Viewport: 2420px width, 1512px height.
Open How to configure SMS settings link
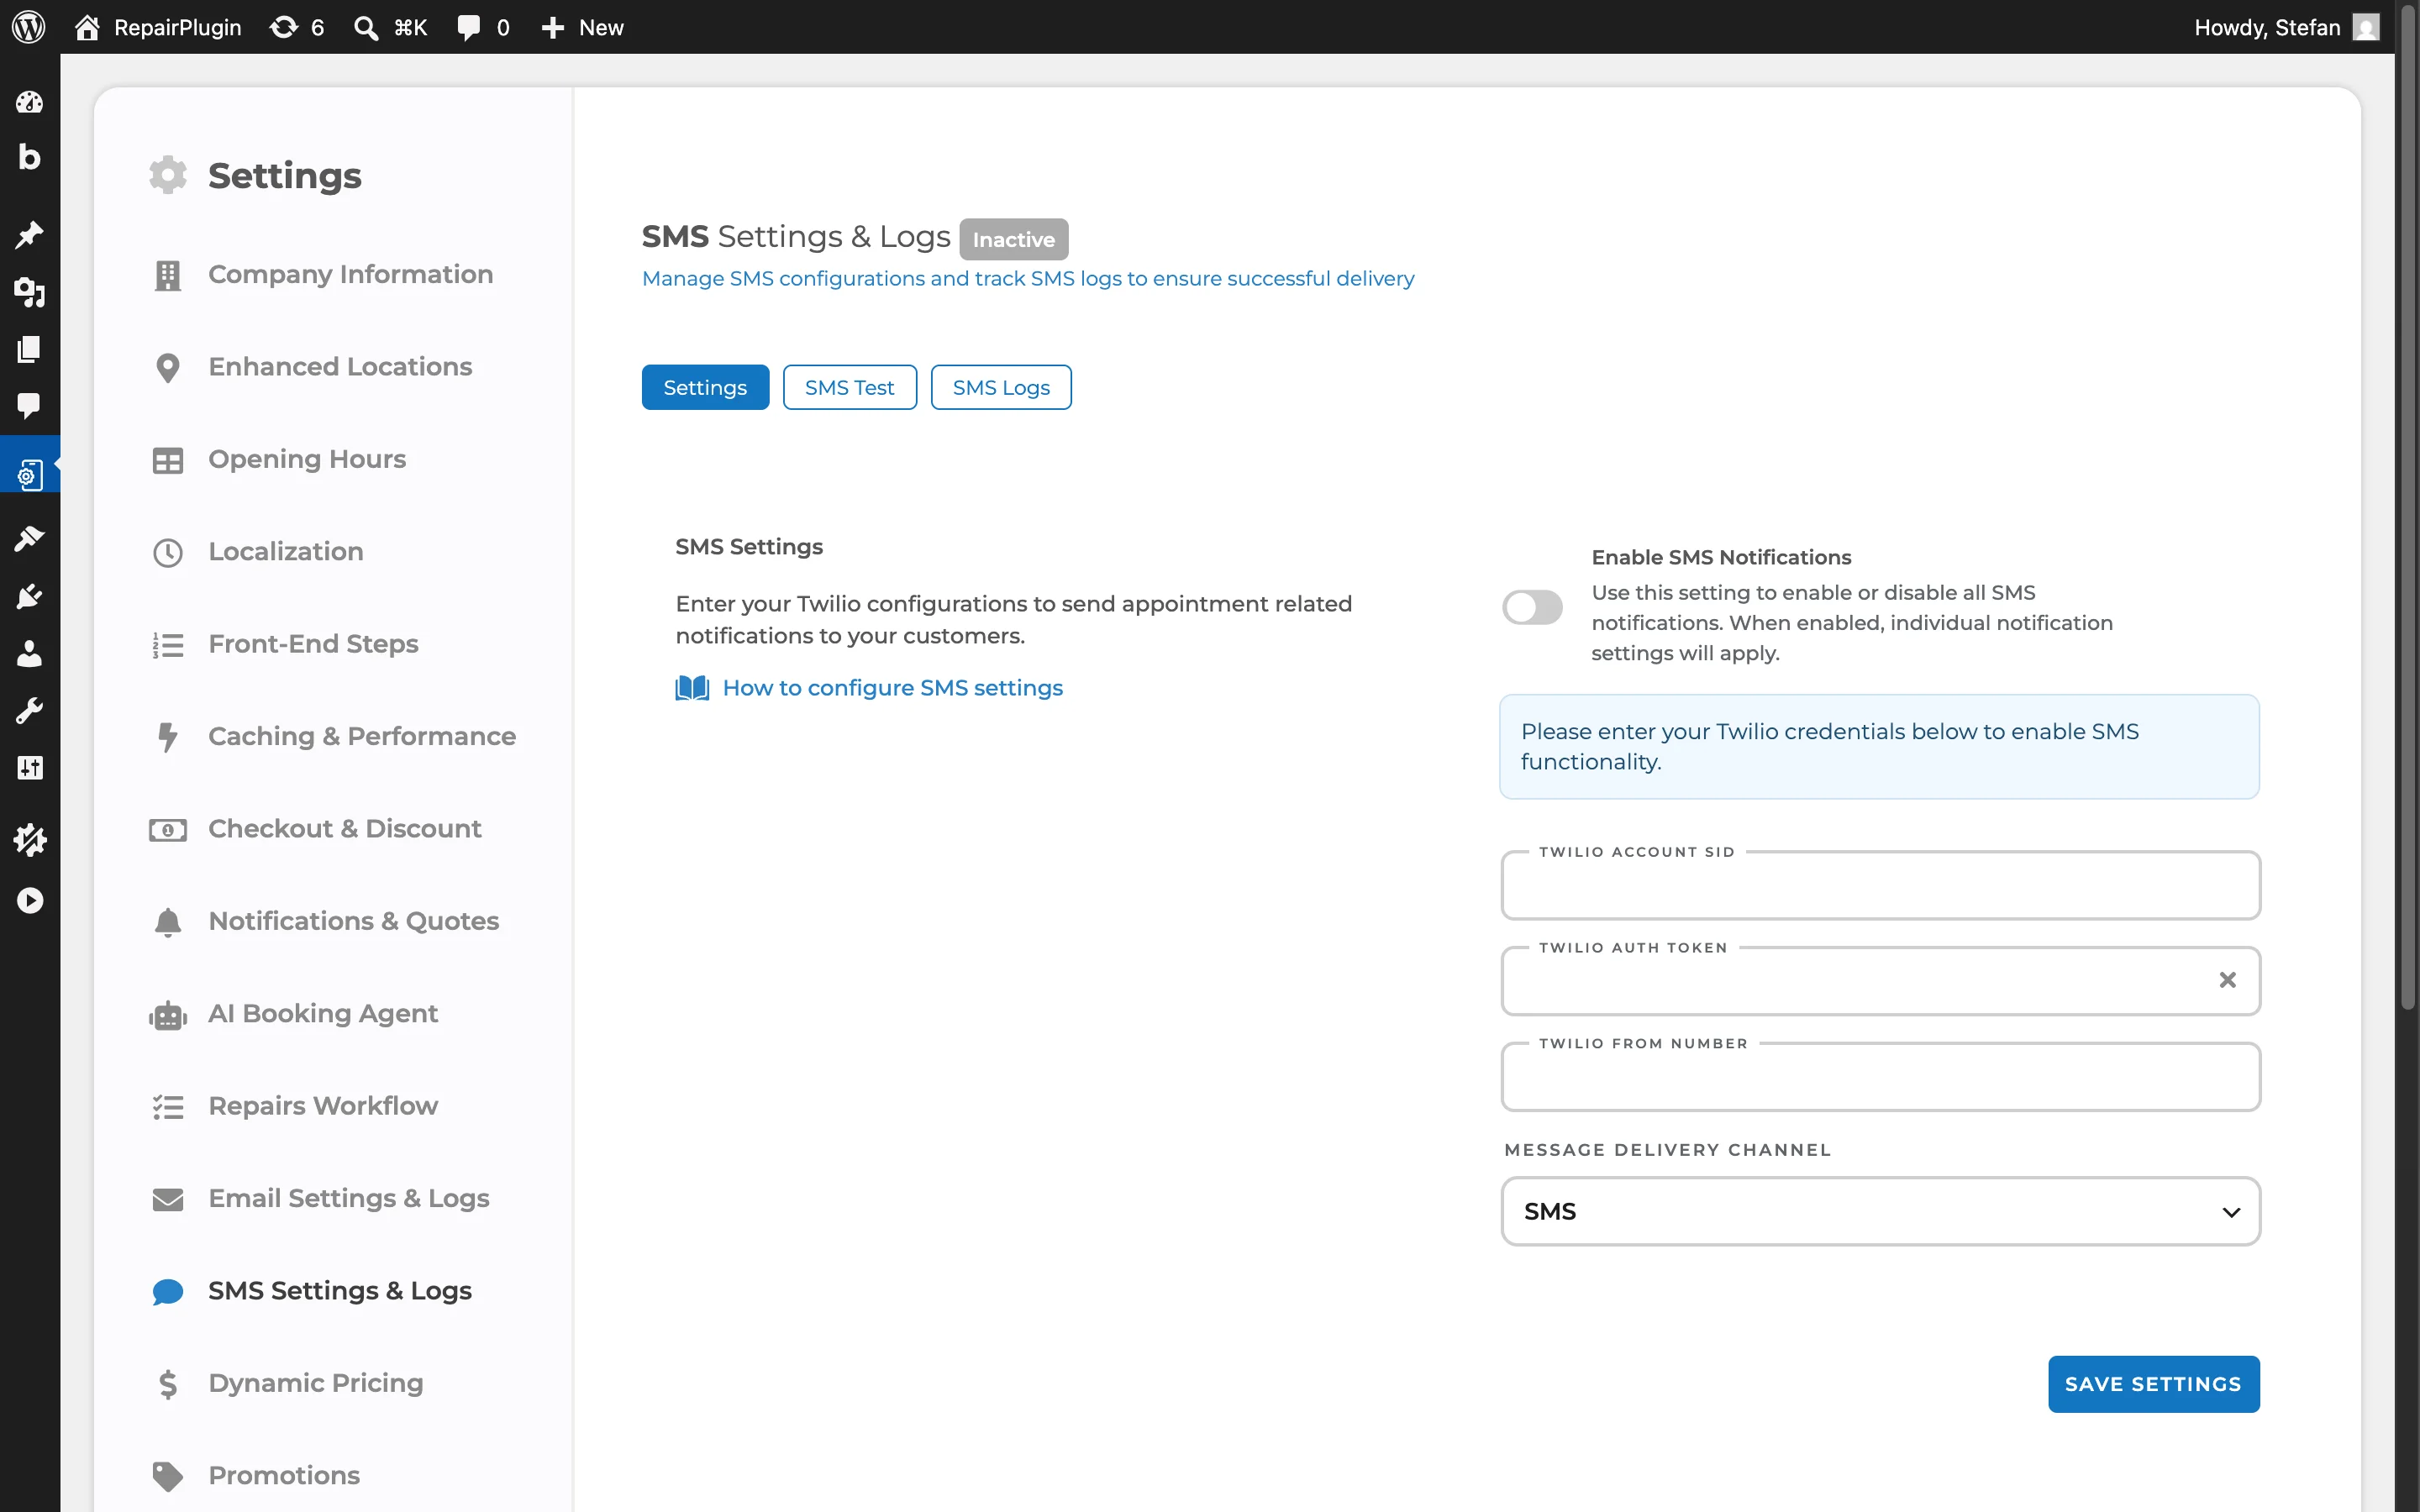(892, 688)
